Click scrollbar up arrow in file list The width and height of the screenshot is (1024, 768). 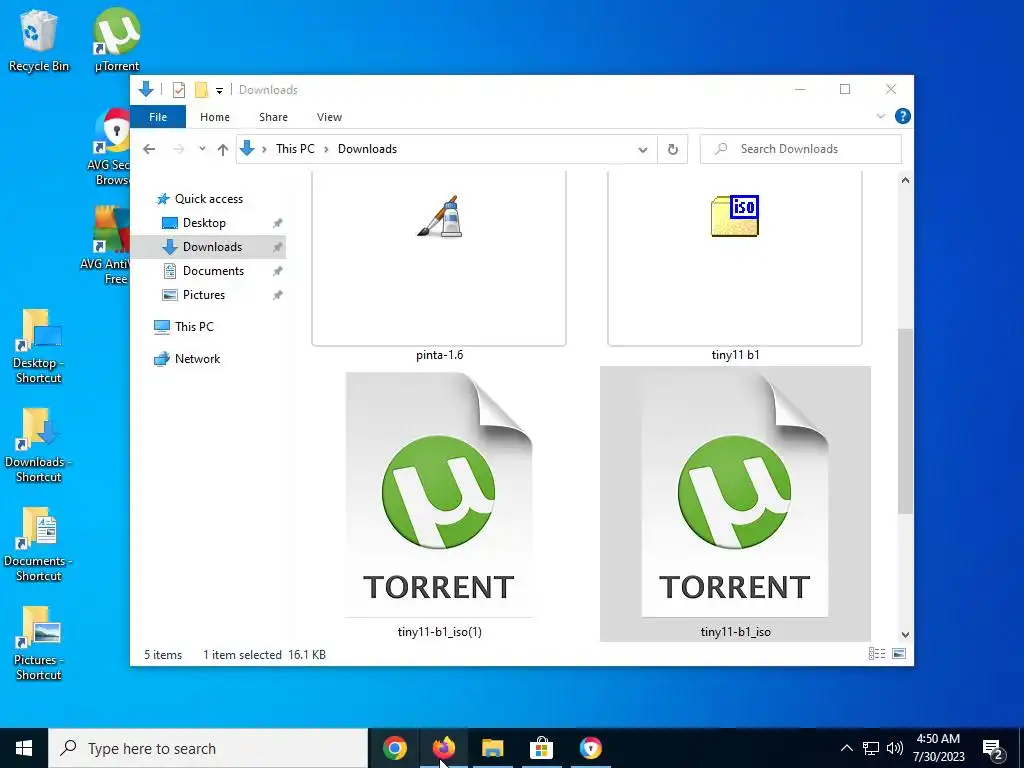(x=905, y=180)
